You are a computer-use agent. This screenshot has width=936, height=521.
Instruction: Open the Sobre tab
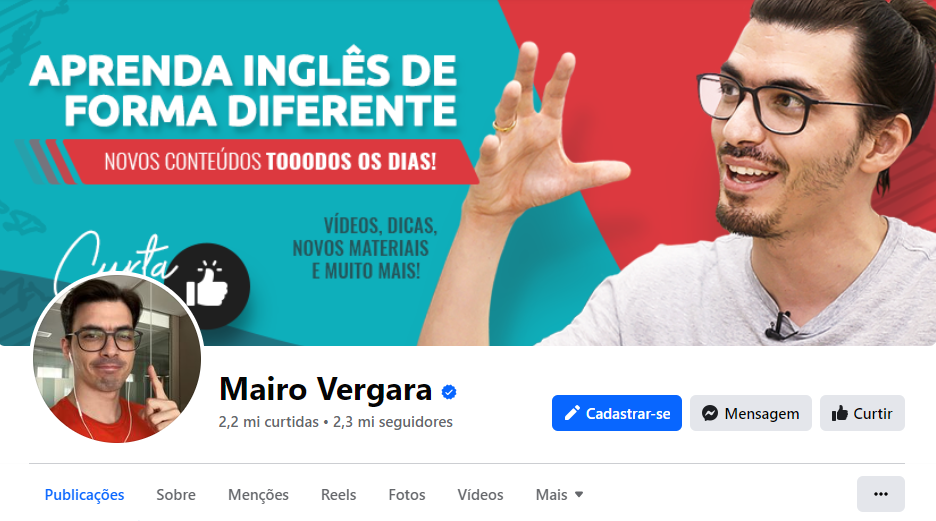(x=176, y=495)
